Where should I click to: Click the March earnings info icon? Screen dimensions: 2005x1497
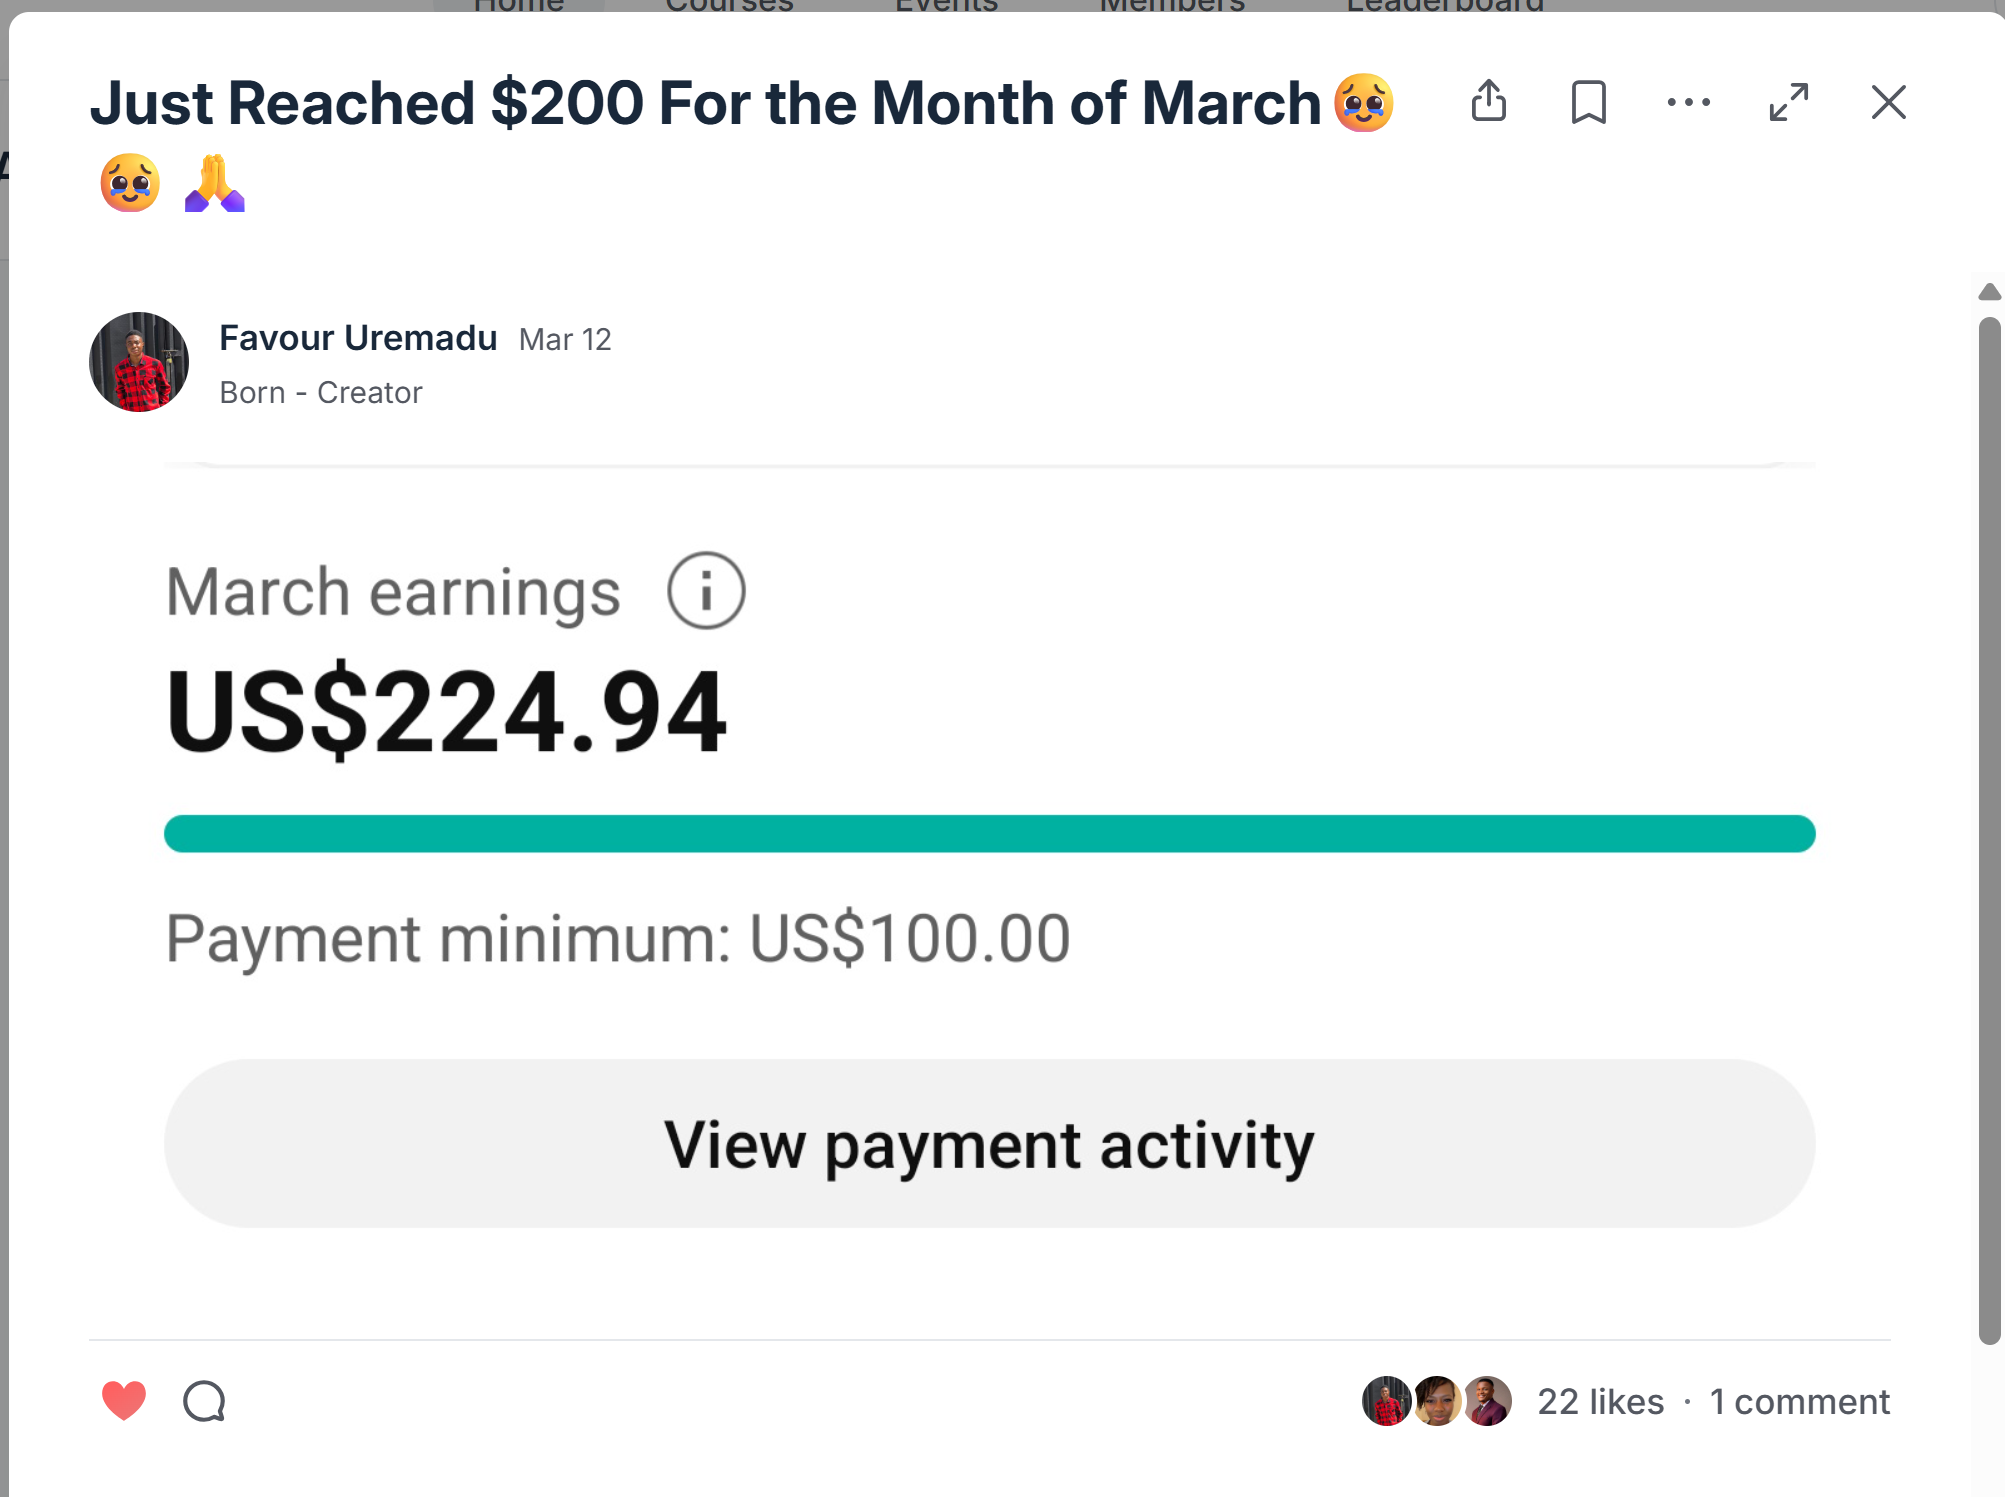tap(706, 591)
